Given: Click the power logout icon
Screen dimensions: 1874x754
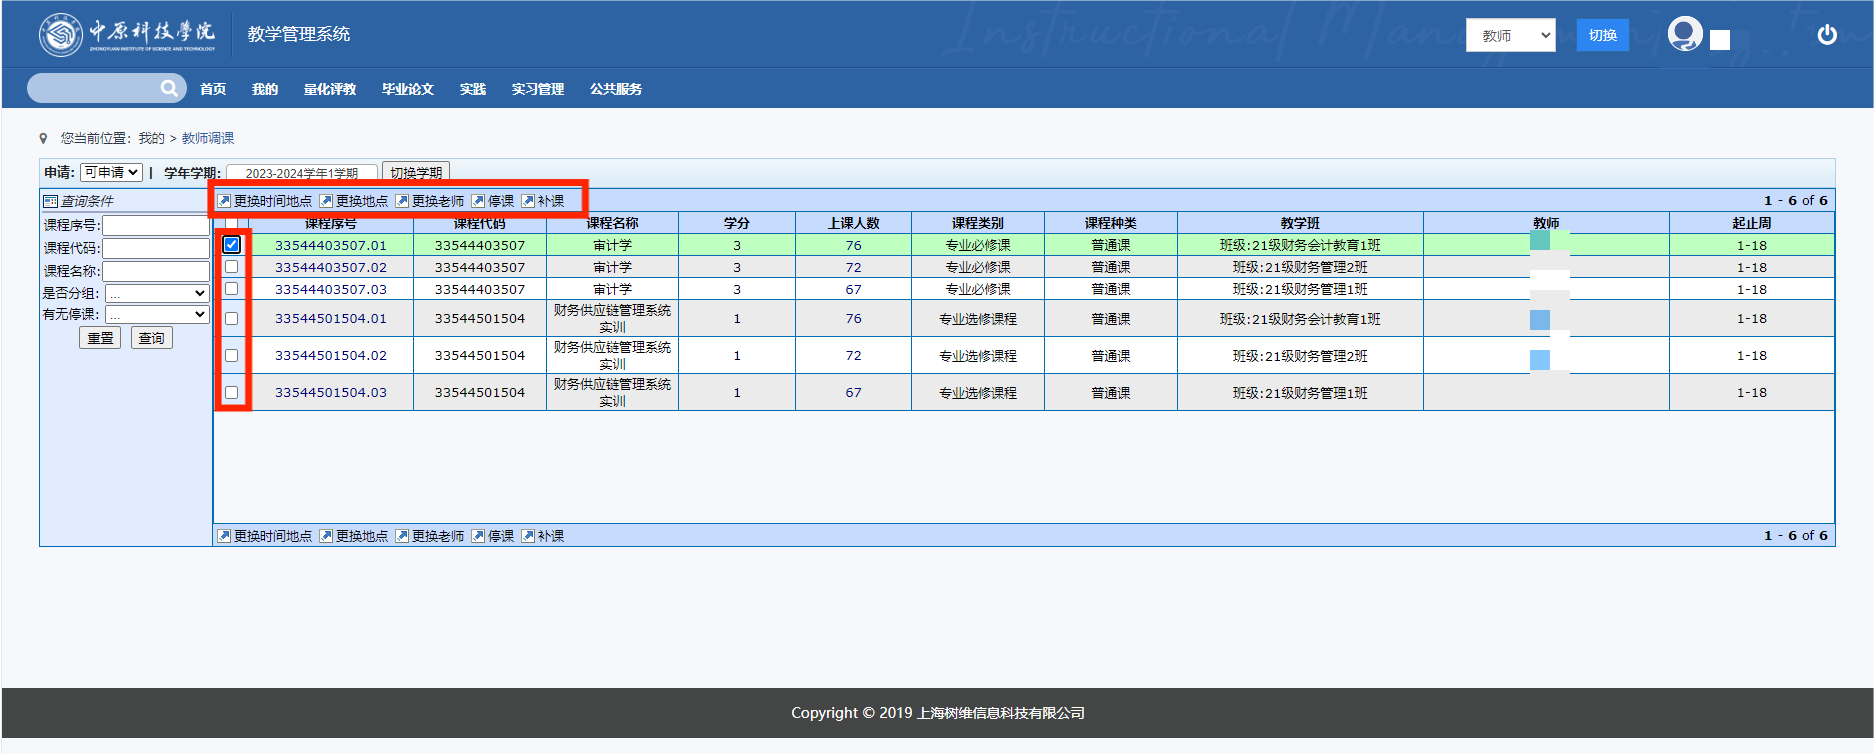Looking at the screenshot, I should pyautogui.click(x=1826, y=35).
